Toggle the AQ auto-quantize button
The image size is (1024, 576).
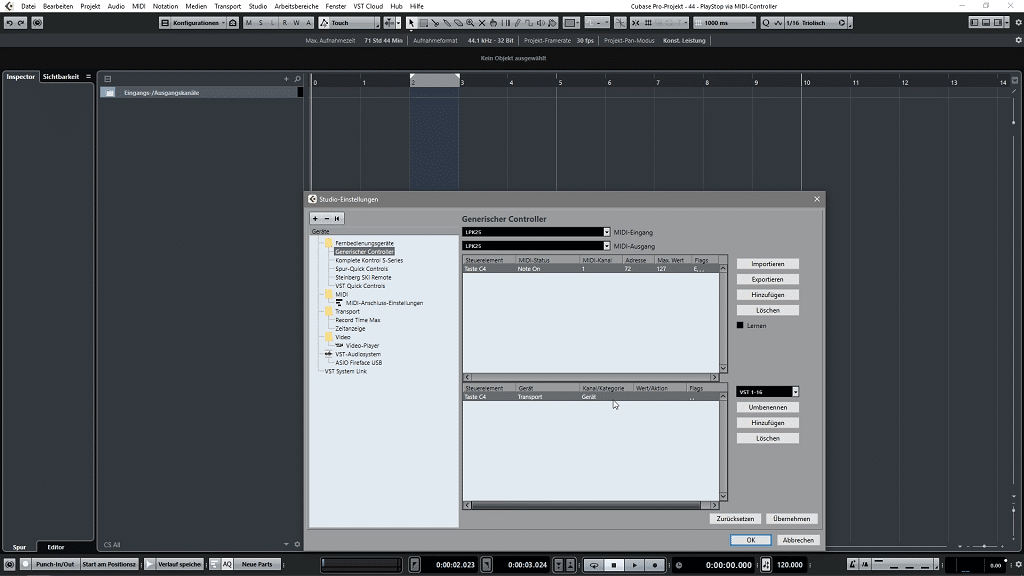point(227,564)
